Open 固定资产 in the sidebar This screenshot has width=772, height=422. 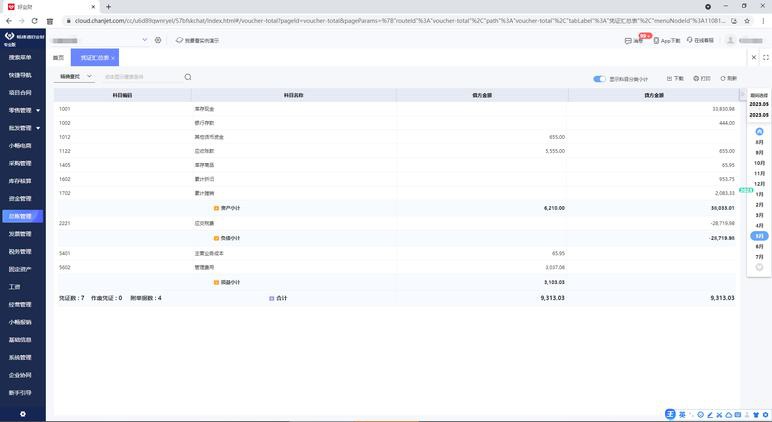click(20, 269)
